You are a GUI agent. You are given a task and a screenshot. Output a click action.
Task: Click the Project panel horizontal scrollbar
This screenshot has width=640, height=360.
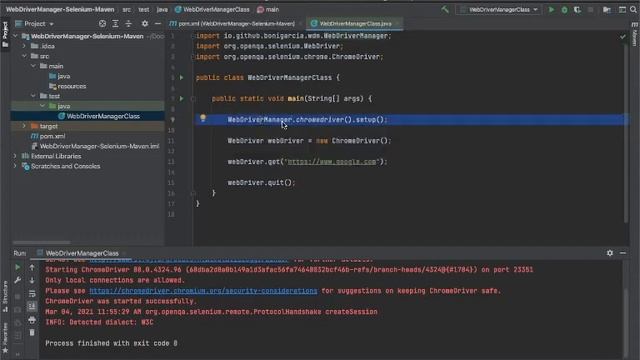pyautogui.click(x=42, y=242)
